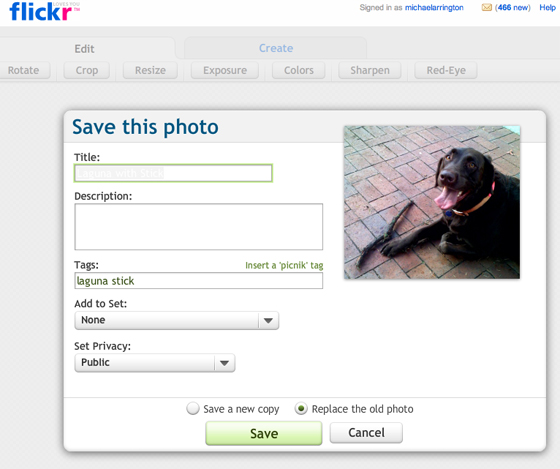Switch to the Create tab

276,48
